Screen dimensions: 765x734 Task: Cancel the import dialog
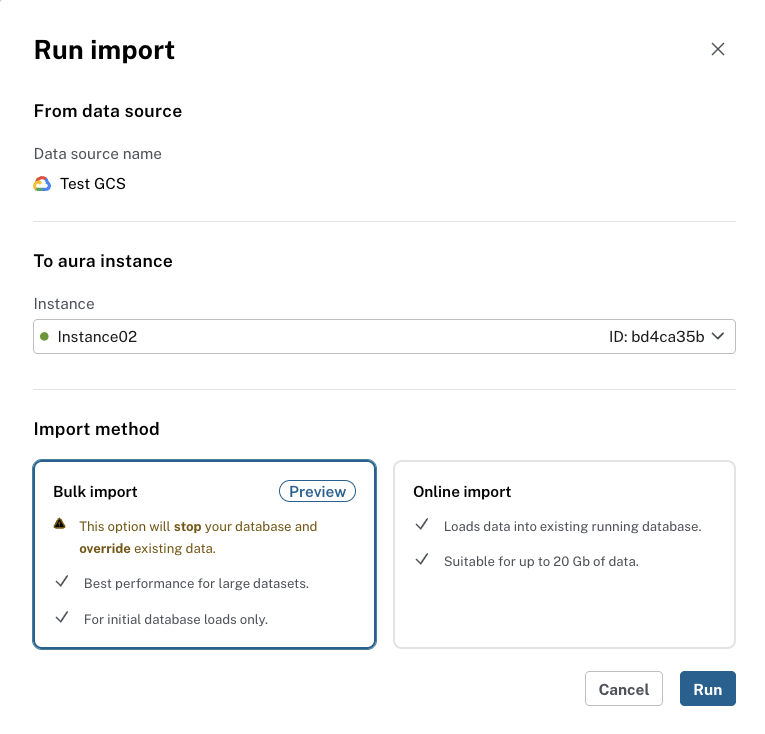(624, 689)
